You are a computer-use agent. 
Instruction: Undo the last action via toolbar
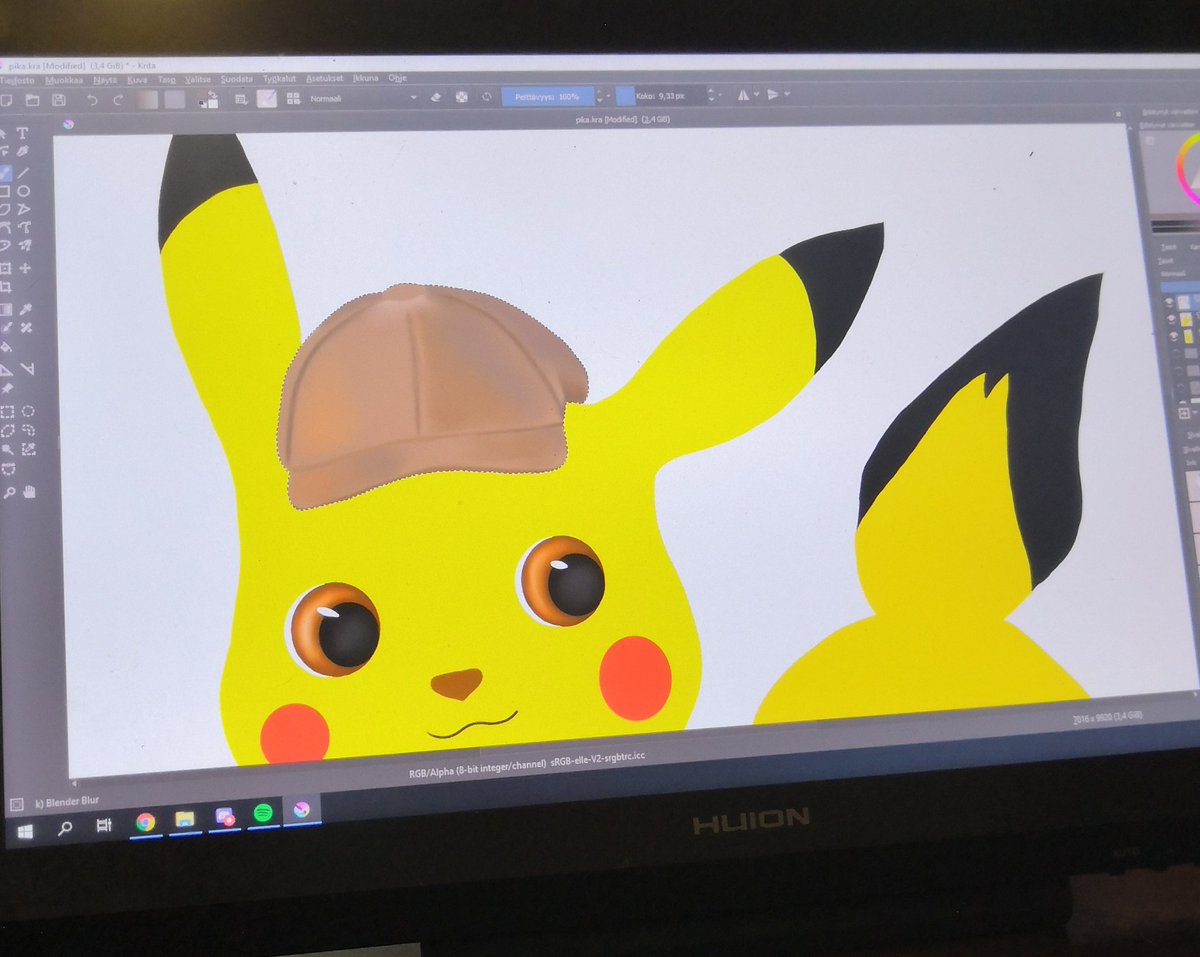92,100
